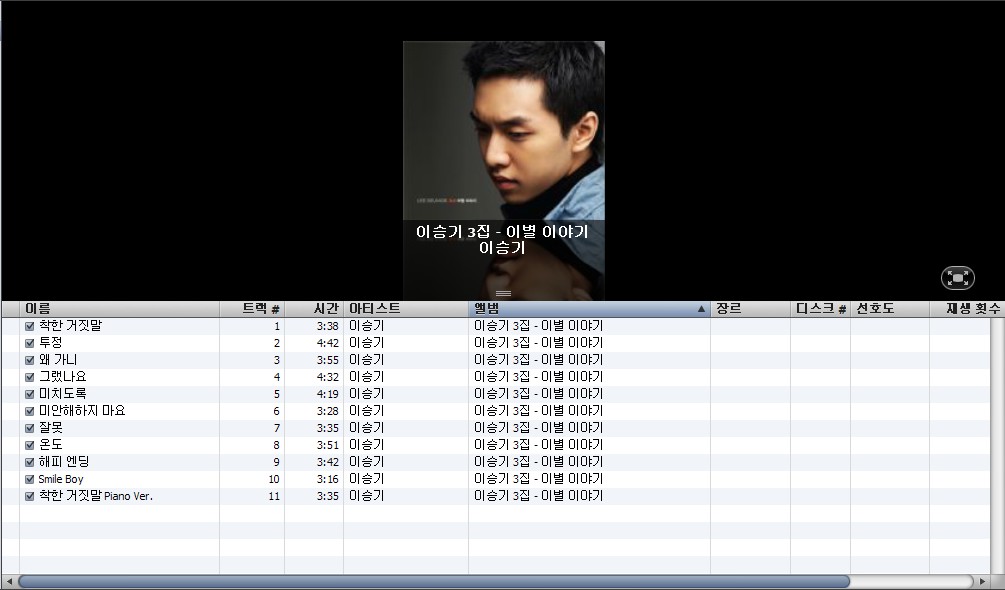Sort by the 디스크 # column header

(820, 309)
